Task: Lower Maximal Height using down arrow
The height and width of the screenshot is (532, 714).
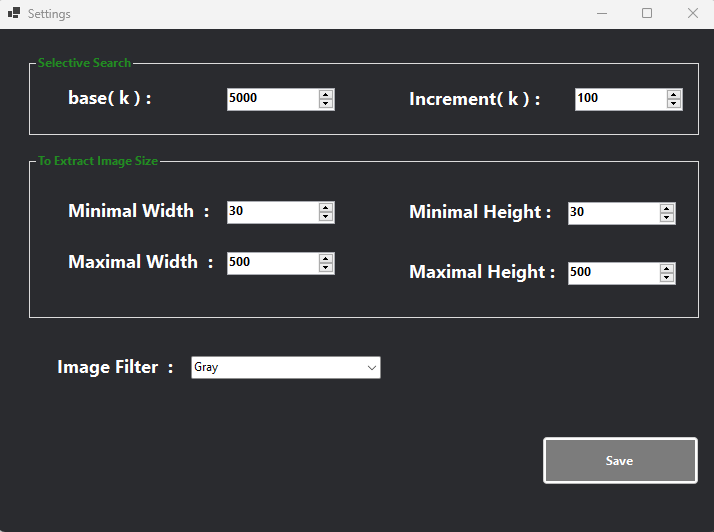Action: pos(667,278)
